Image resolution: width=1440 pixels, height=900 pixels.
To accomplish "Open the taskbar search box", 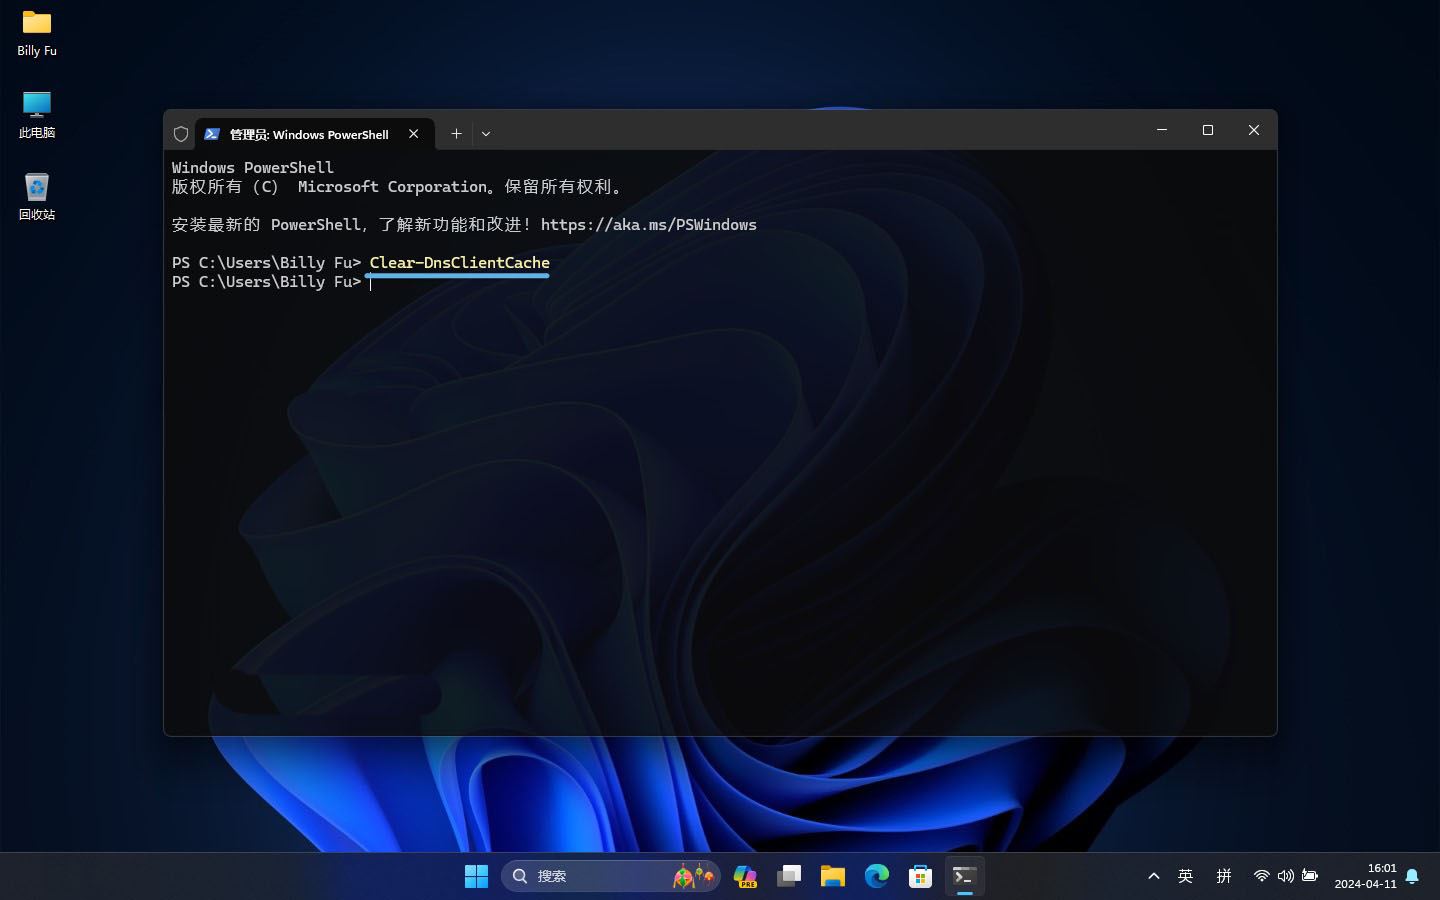I will pos(610,876).
